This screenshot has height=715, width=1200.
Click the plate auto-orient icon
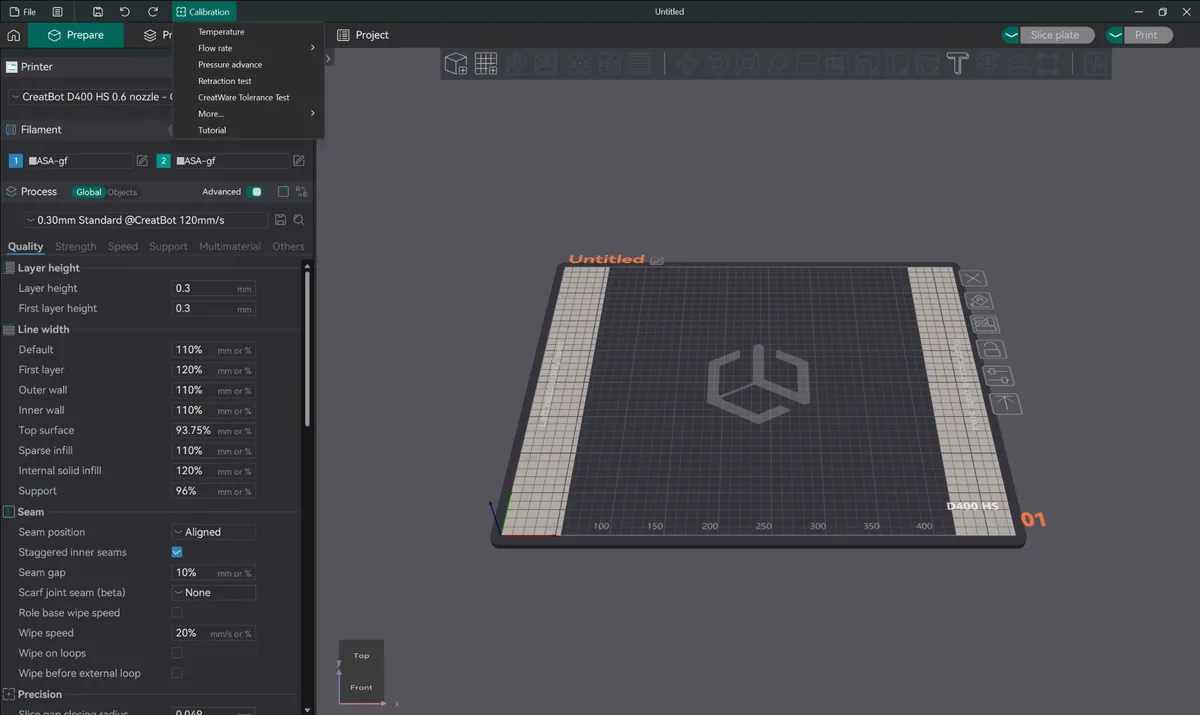coord(979,301)
